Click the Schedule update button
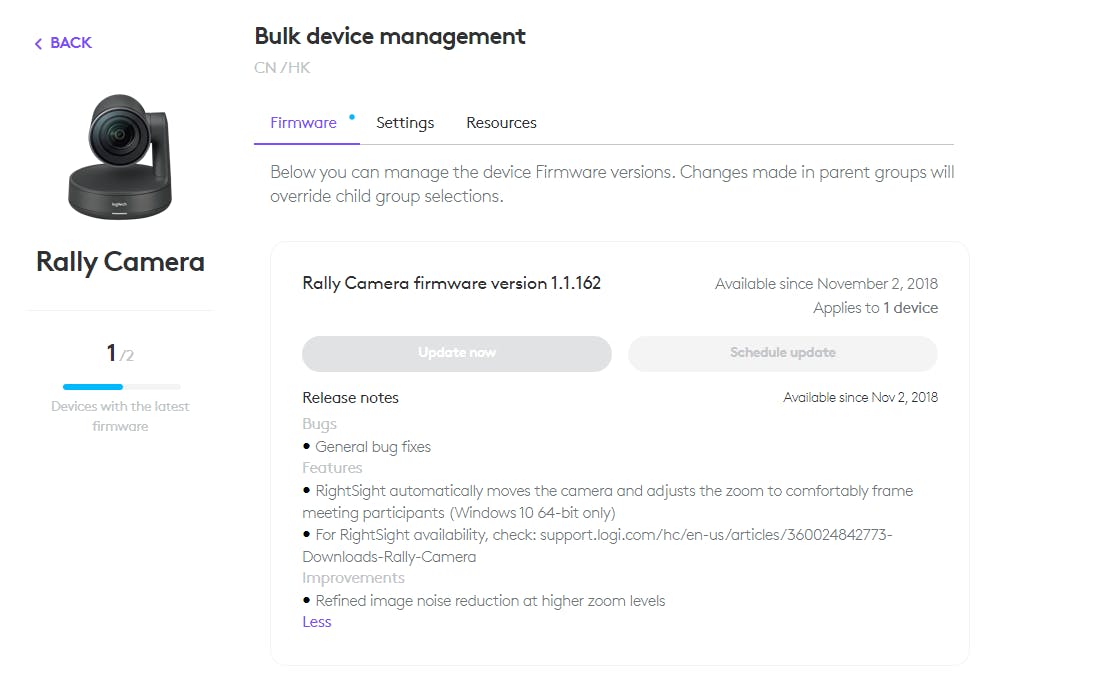This screenshot has height=699, width=1098. click(782, 353)
